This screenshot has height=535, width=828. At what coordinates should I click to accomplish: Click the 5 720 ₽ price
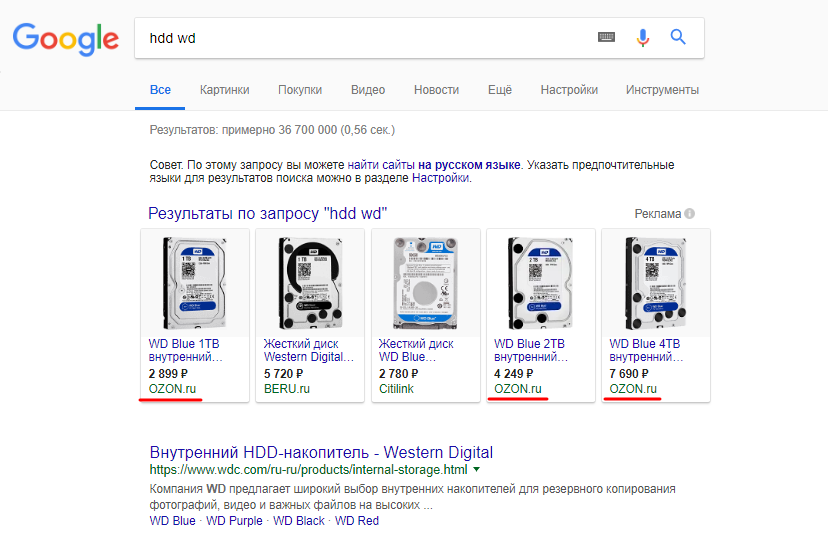(x=283, y=373)
